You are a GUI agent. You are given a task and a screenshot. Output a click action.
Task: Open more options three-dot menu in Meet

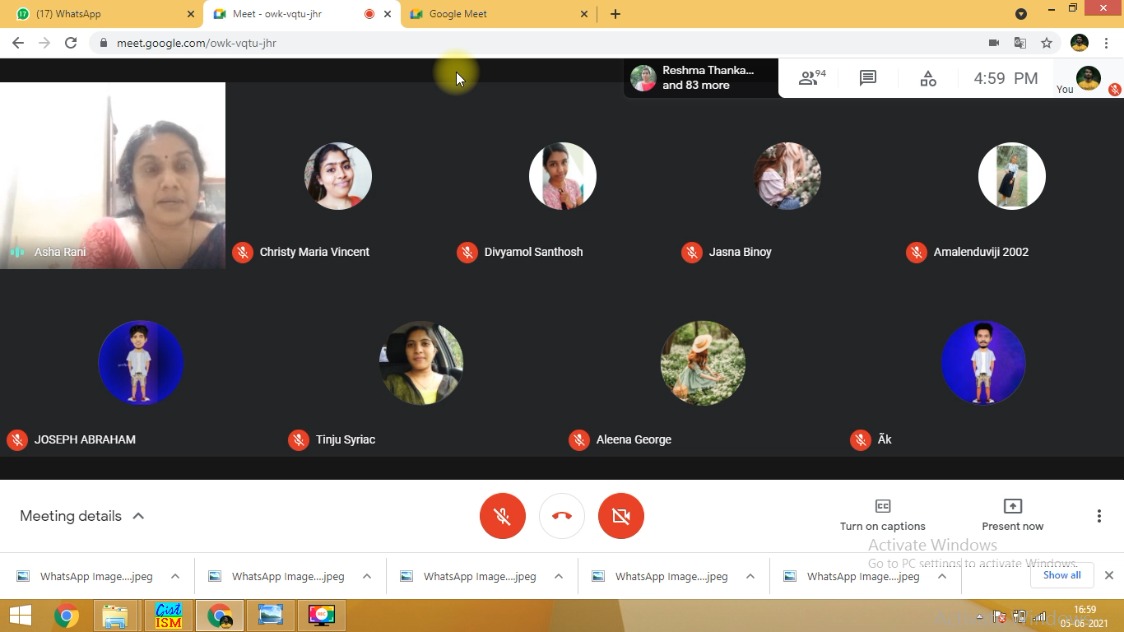coord(1098,516)
